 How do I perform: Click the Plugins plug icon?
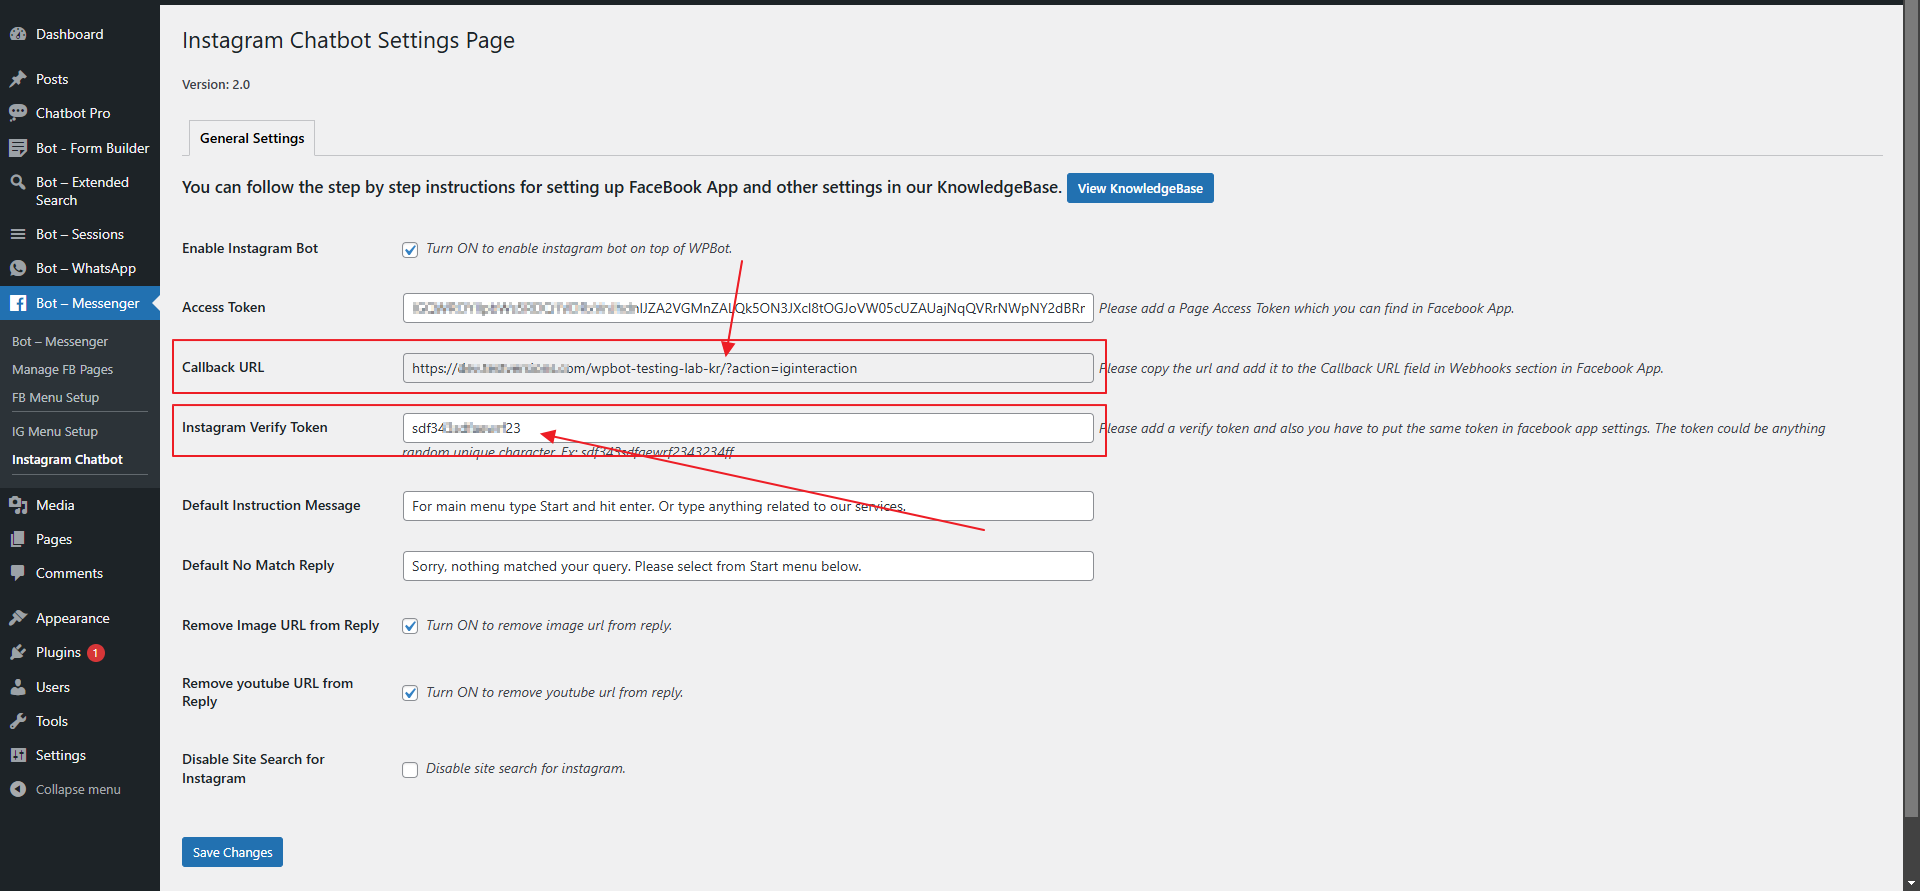(x=18, y=652)
